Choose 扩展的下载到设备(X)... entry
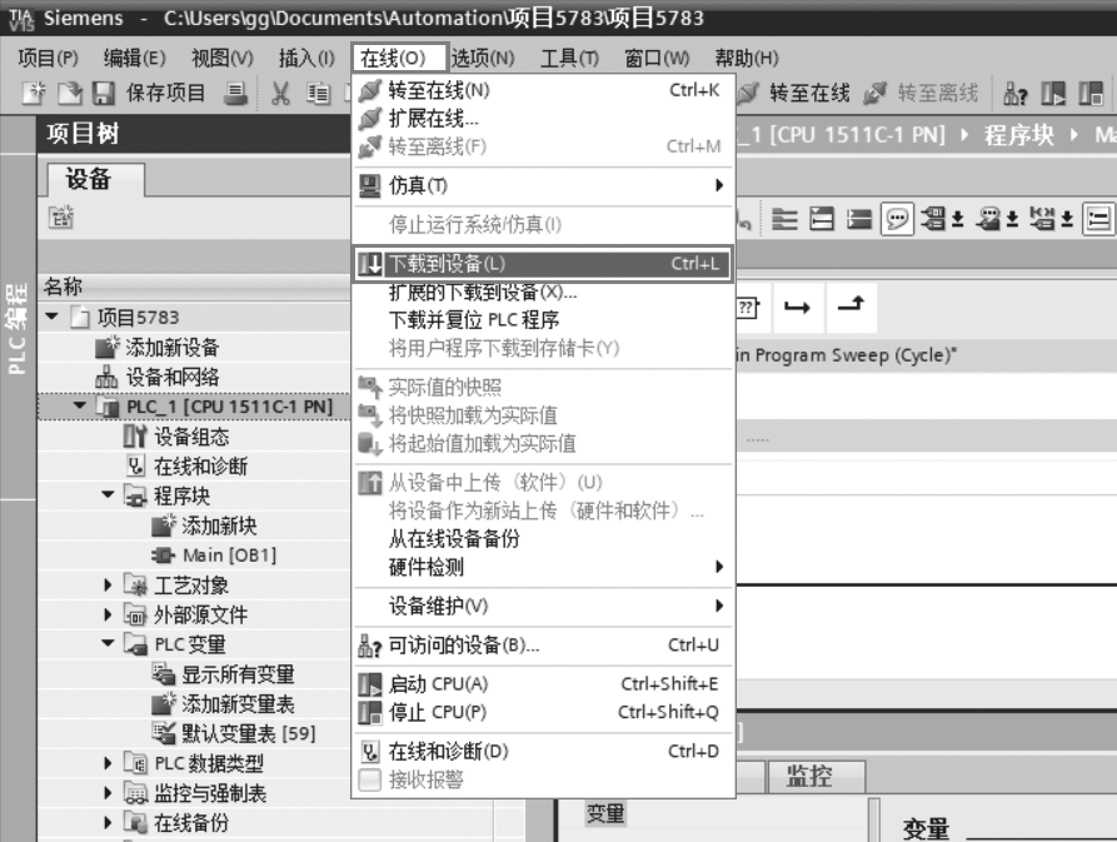Viewport: 1117px width, 842px height. [x=543, y=292]
